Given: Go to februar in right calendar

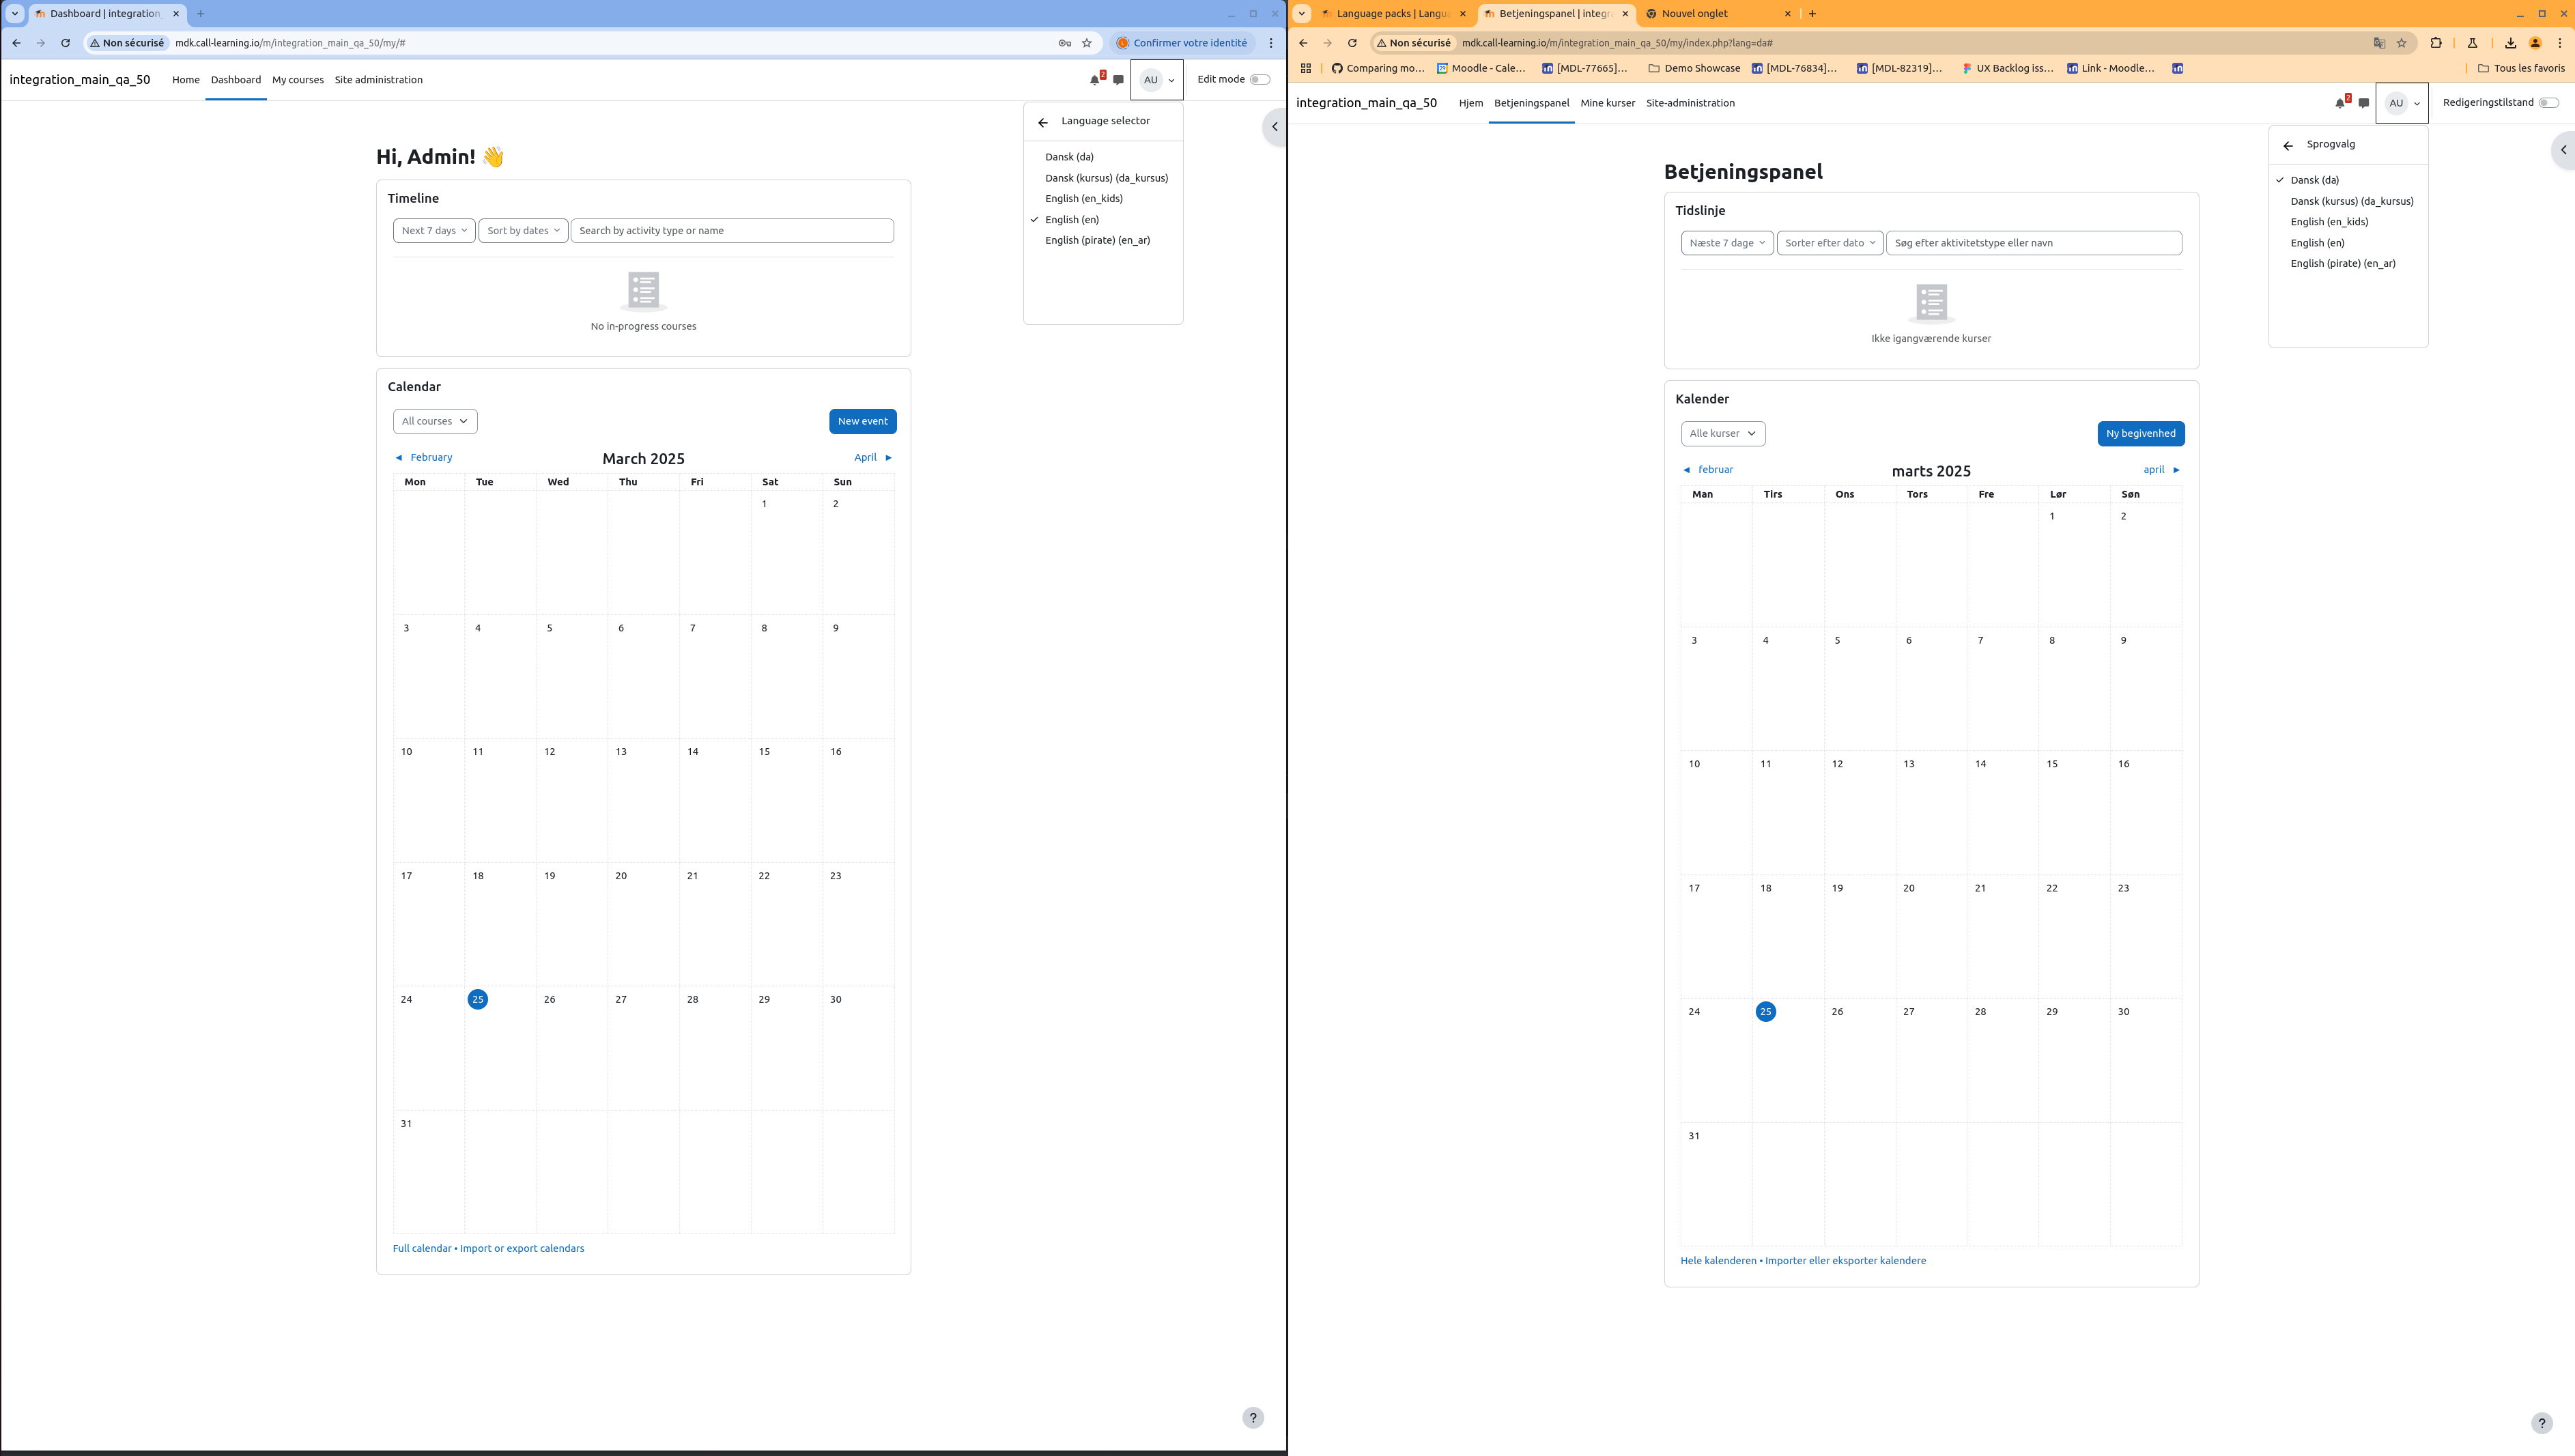Looking at the screenshot, I should [1708, 470].
